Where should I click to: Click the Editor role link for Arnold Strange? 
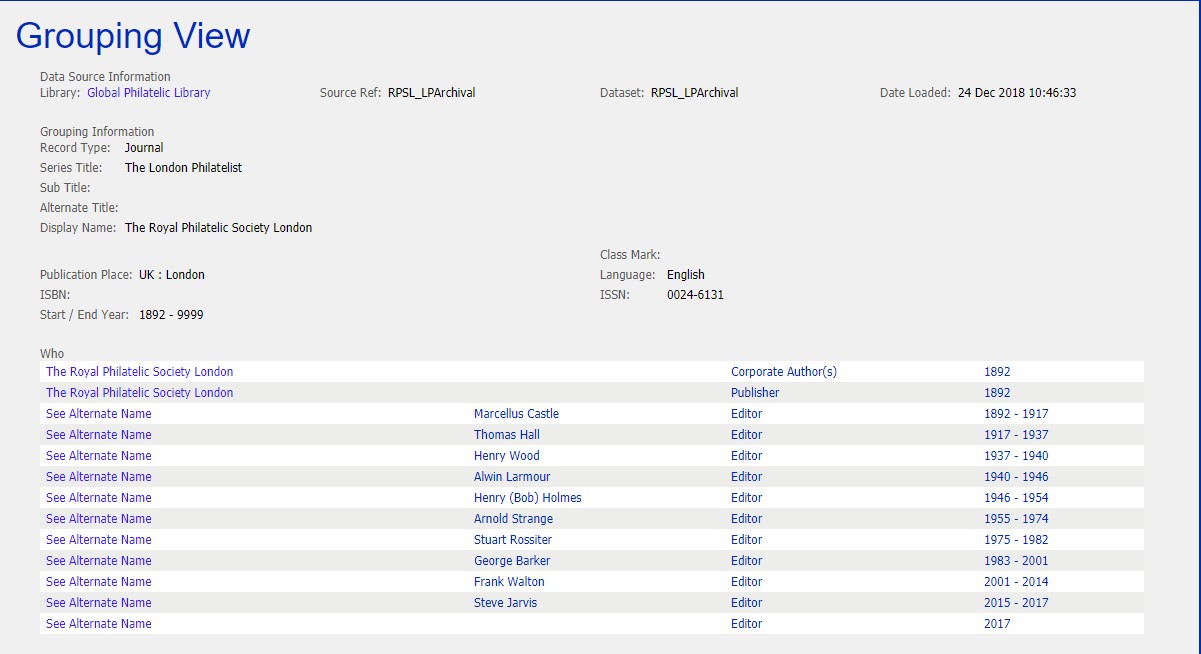tap(746, 519)
